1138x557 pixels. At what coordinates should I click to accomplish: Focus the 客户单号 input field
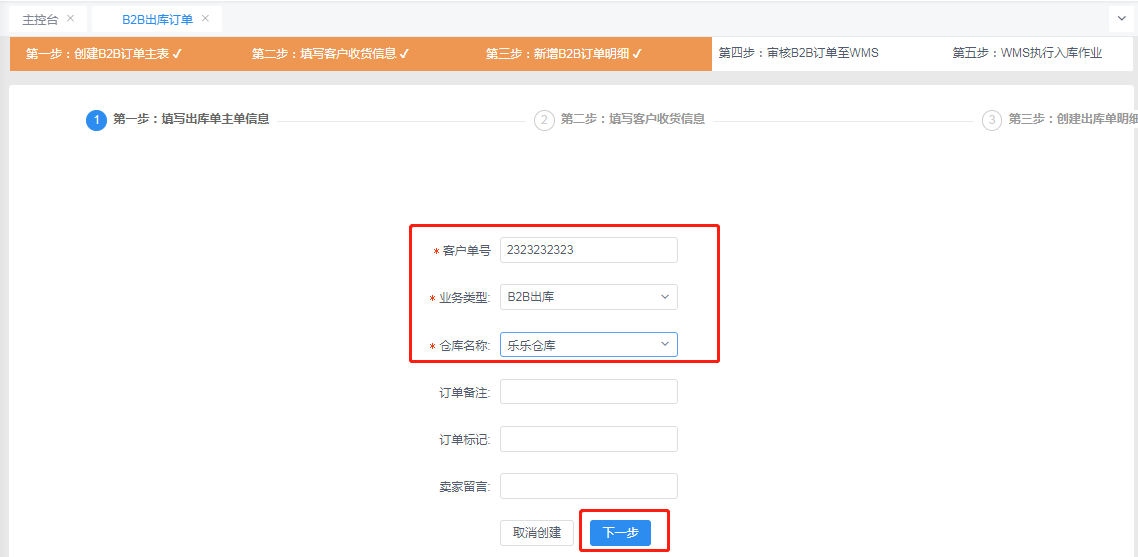tap(589, 250)
